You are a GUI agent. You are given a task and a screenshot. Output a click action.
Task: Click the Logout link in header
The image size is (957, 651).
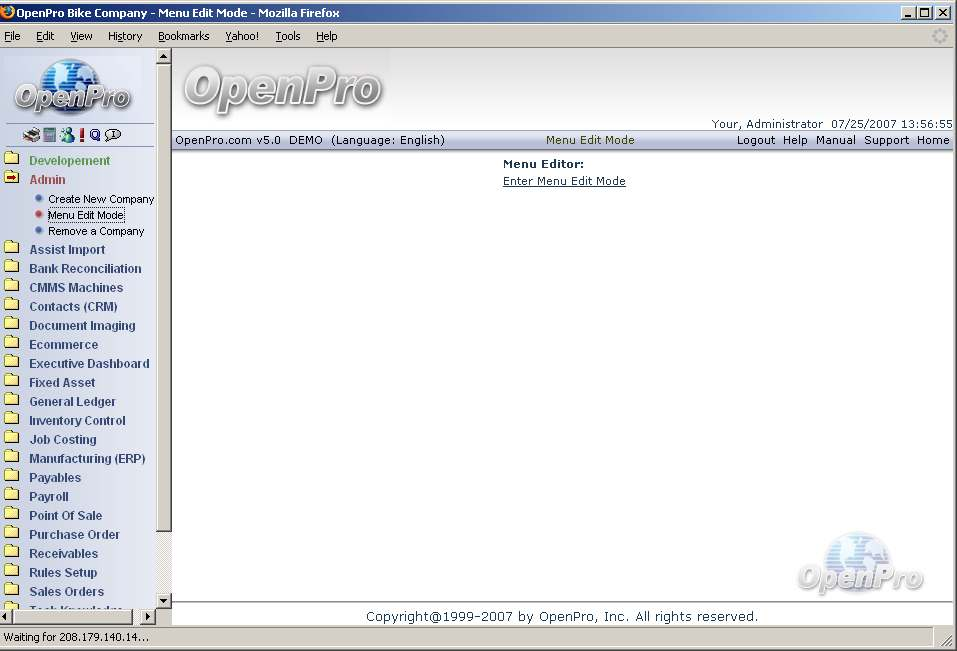(x=755, y=140)
